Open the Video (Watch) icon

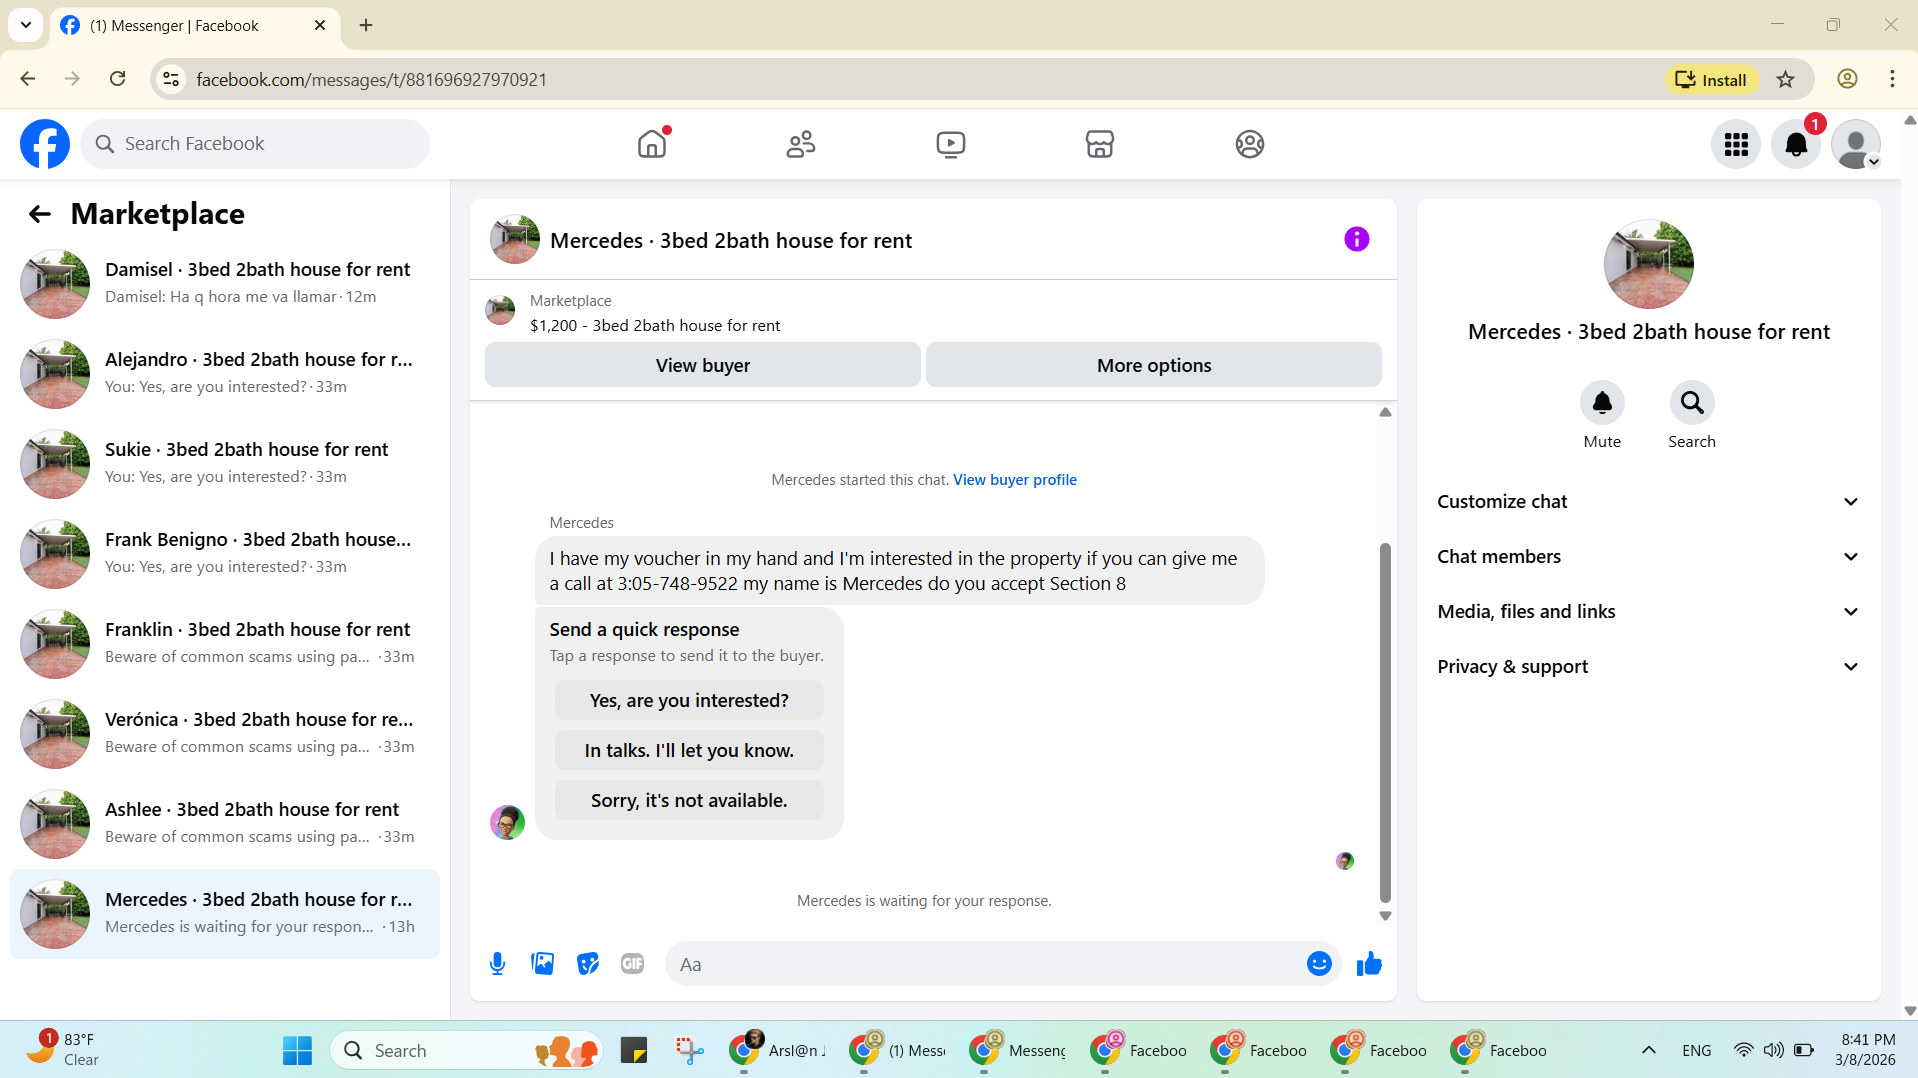951,144
